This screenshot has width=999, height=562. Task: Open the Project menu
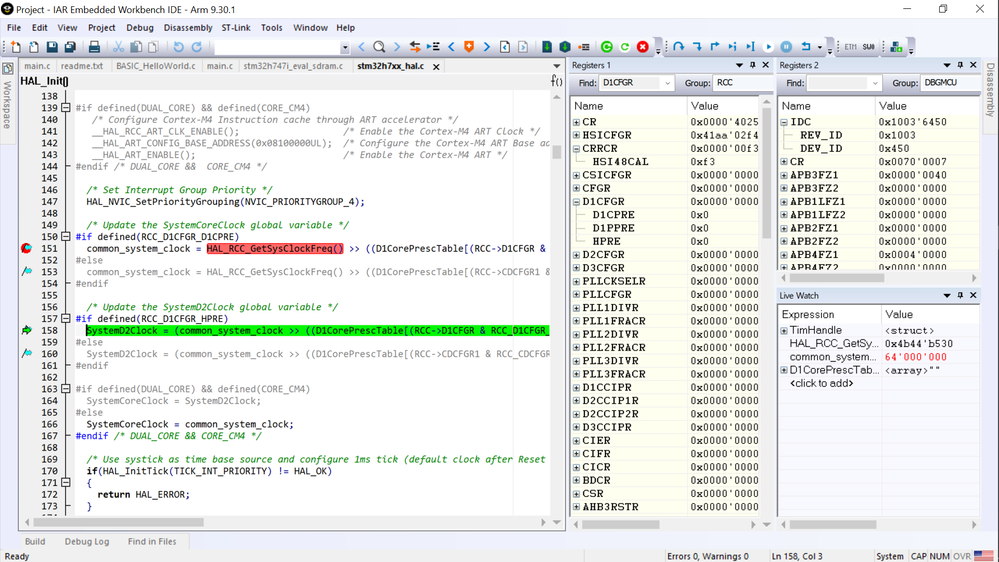pos(101,27)
